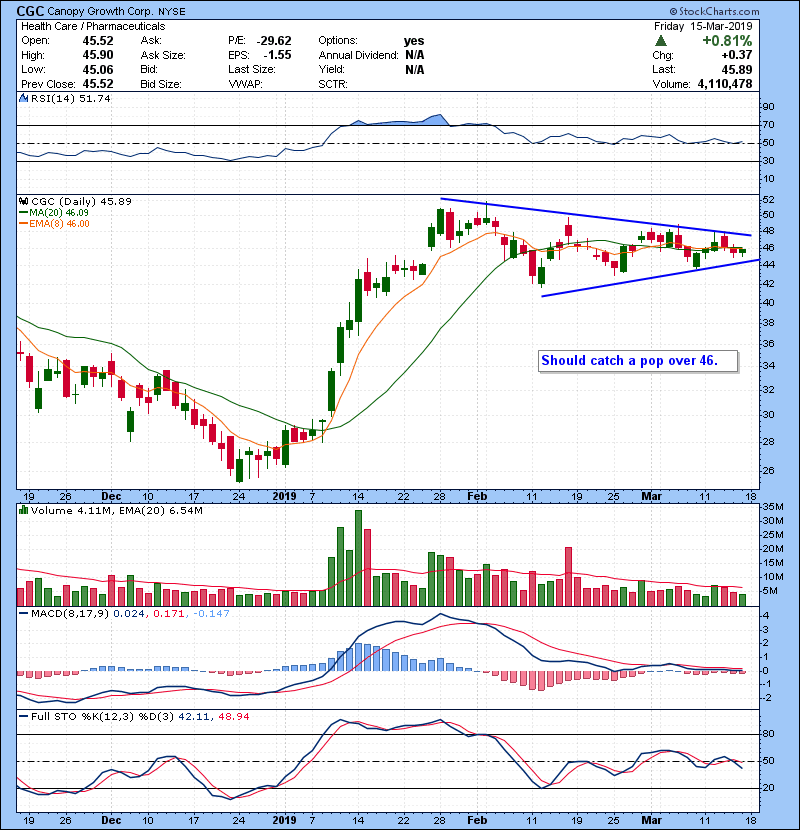Image resolution: width=800 pixels, height=830 pixels.
Task: Click the SCTR label
Action: (333, 84)
